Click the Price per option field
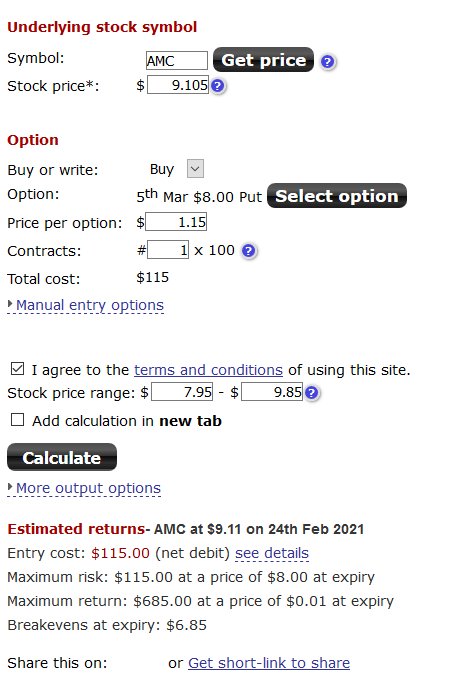Screen dimensions: 463x692 [x=176, y=222]
